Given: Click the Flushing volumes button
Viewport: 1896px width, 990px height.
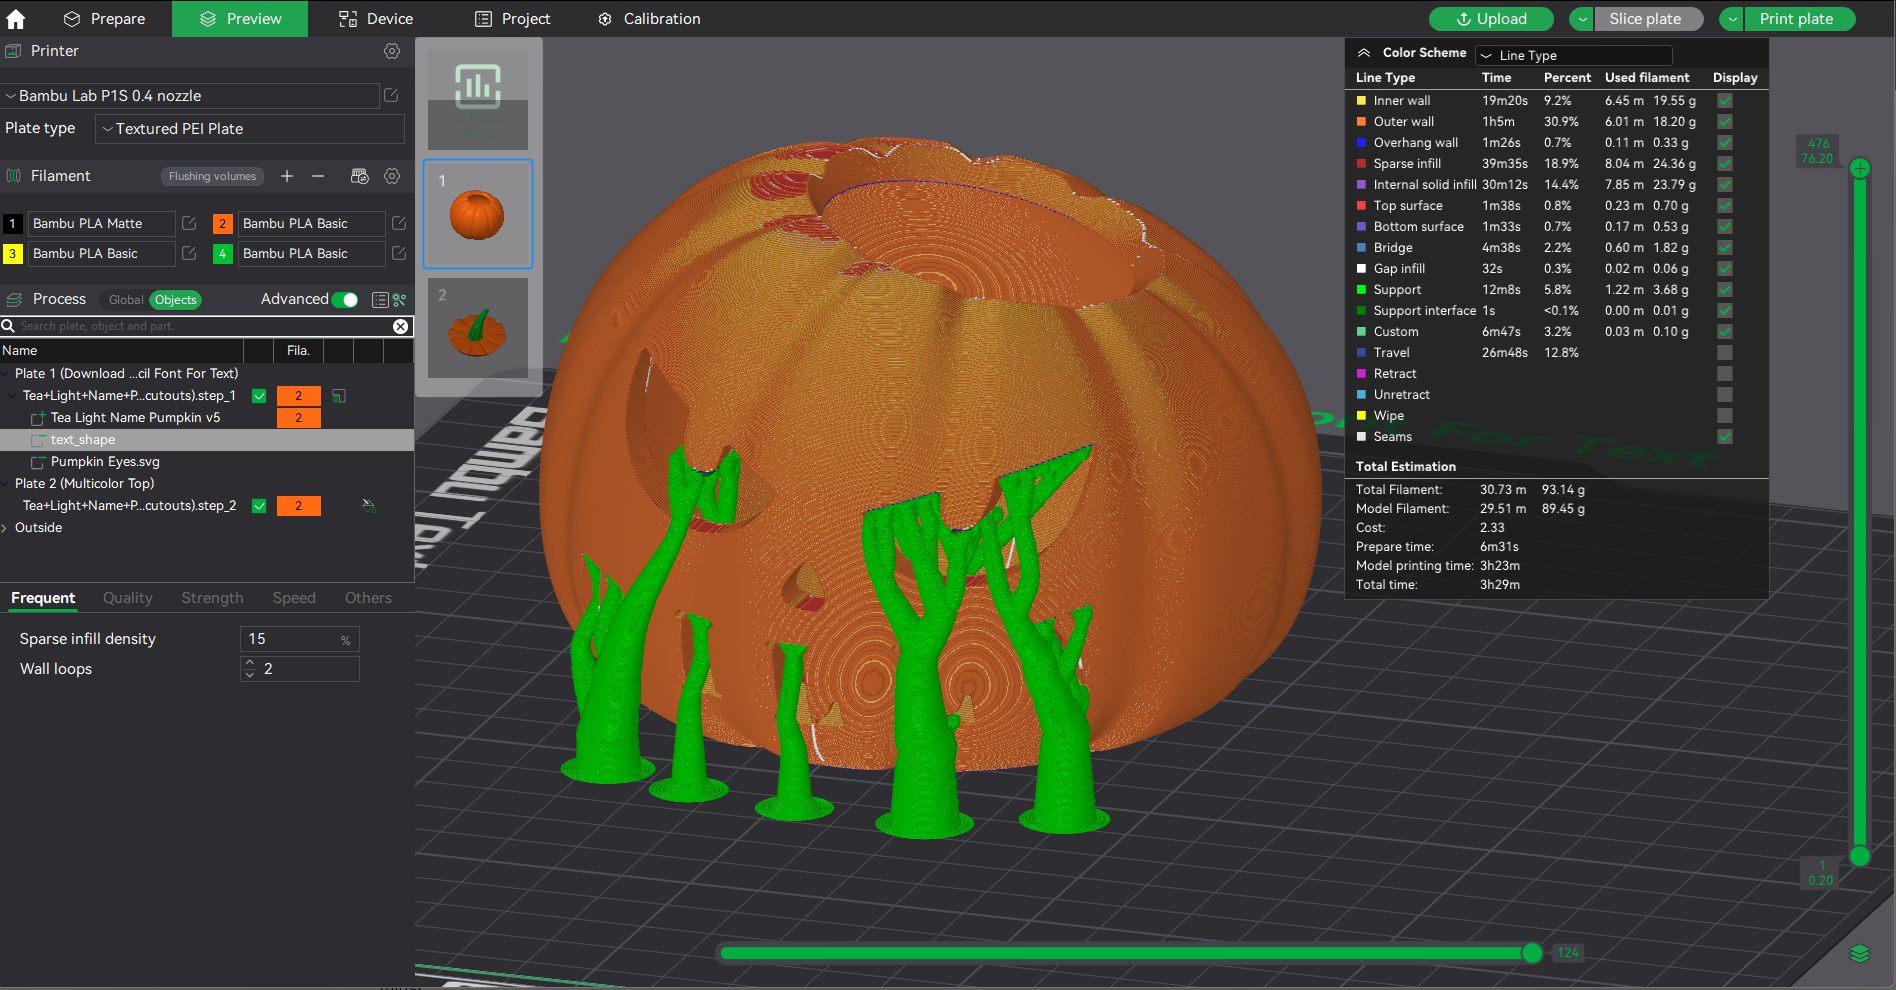Looking at the screenshot, I should 212,176.
